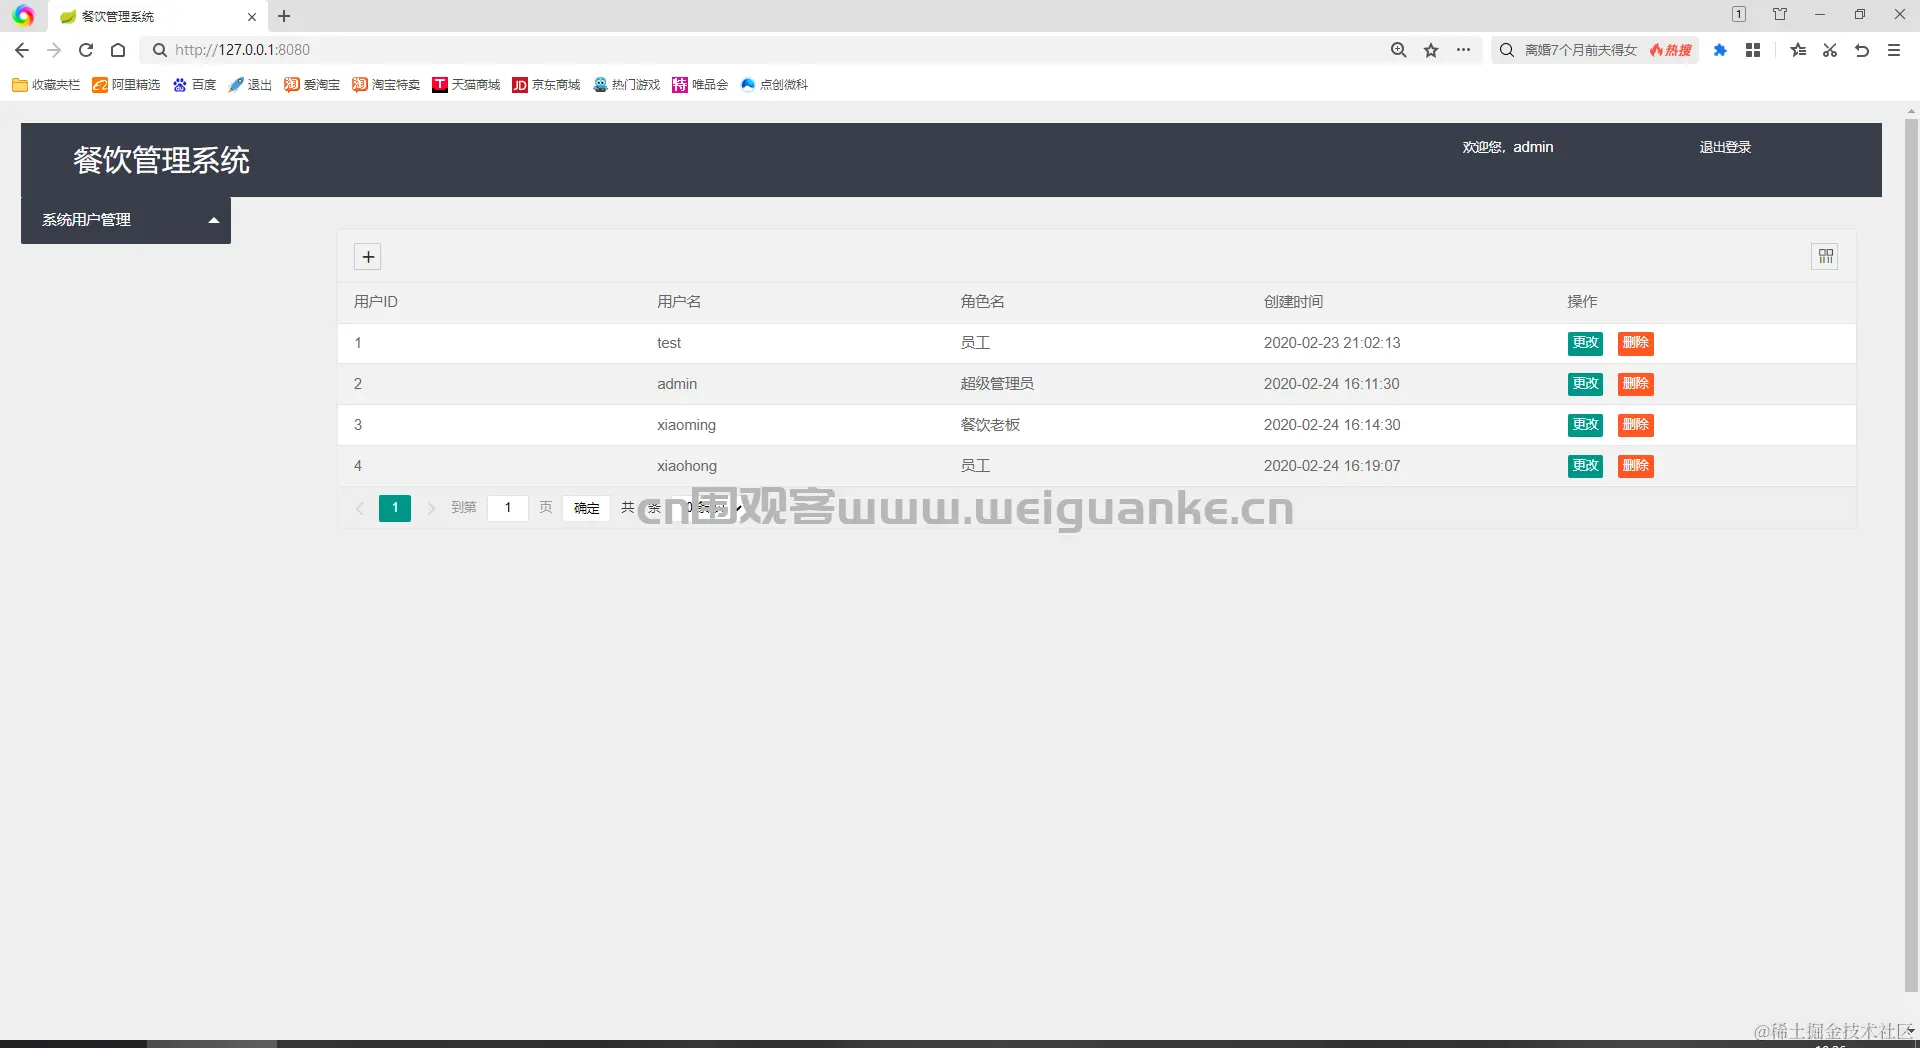Open a new tab with plus button
Viewport: 1920px width, 1048px height.
(284, 16)
